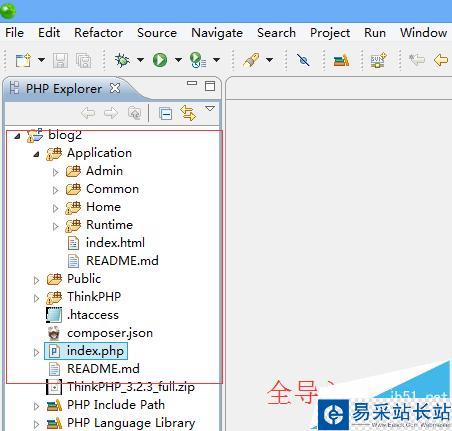Open the External Tools dropdown arrow
This screenshot has width=452, height=431.
(x=216, y=60)
